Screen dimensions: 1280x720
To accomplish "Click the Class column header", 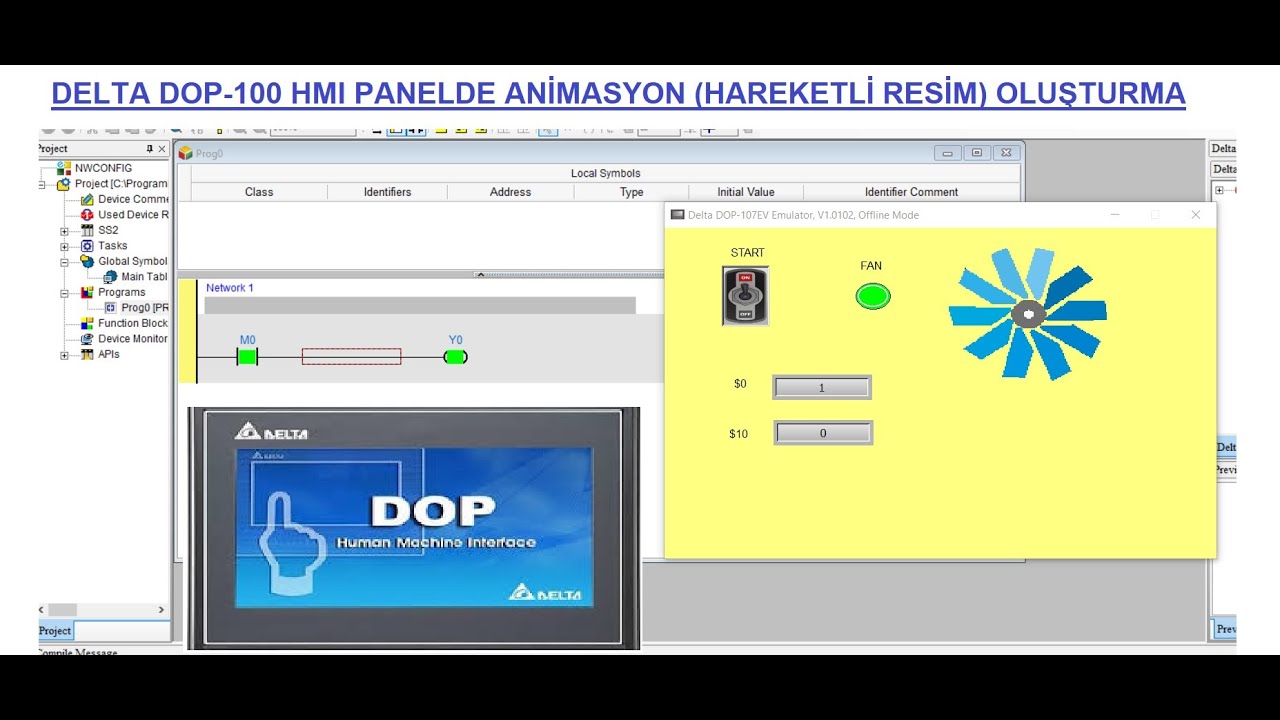I will point(259,192).
